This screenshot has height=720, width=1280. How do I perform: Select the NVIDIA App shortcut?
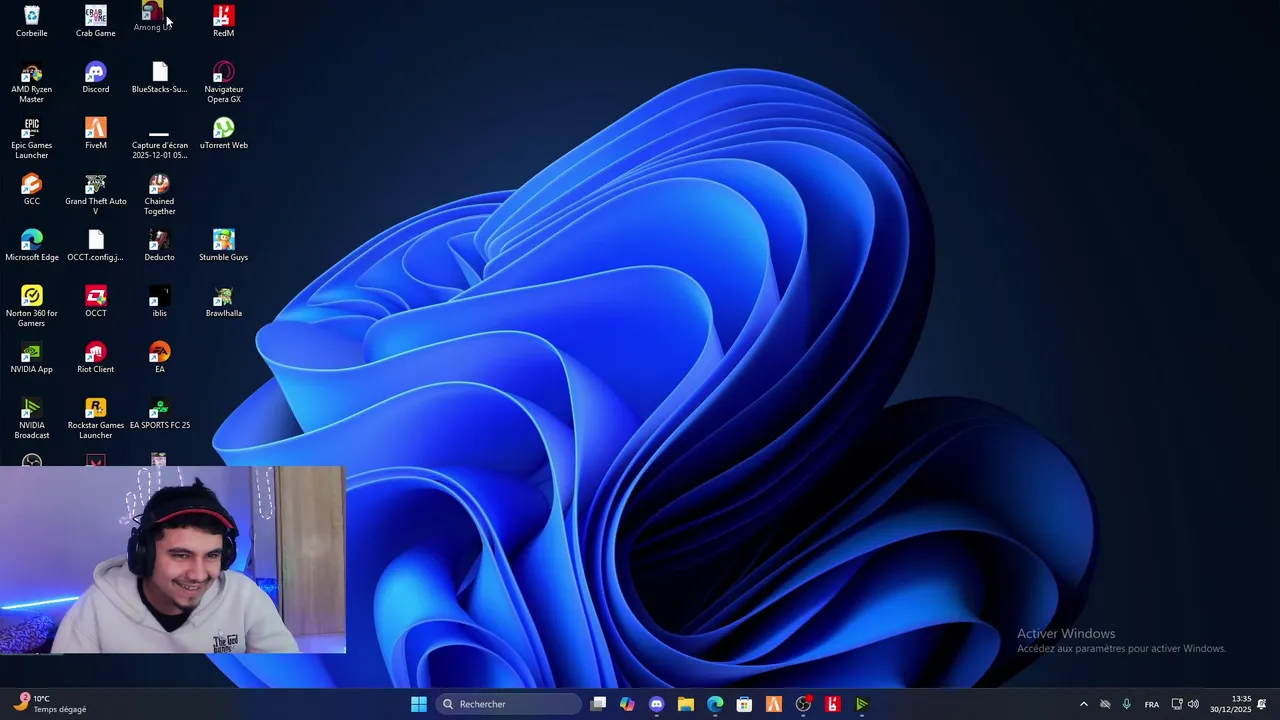pos(32,358)
